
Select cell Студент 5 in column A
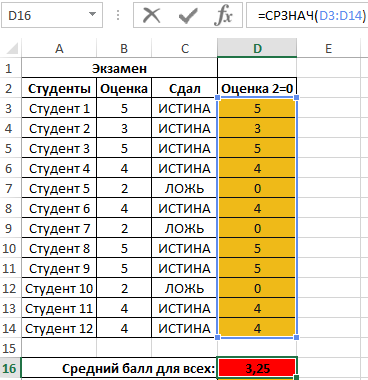59,188
